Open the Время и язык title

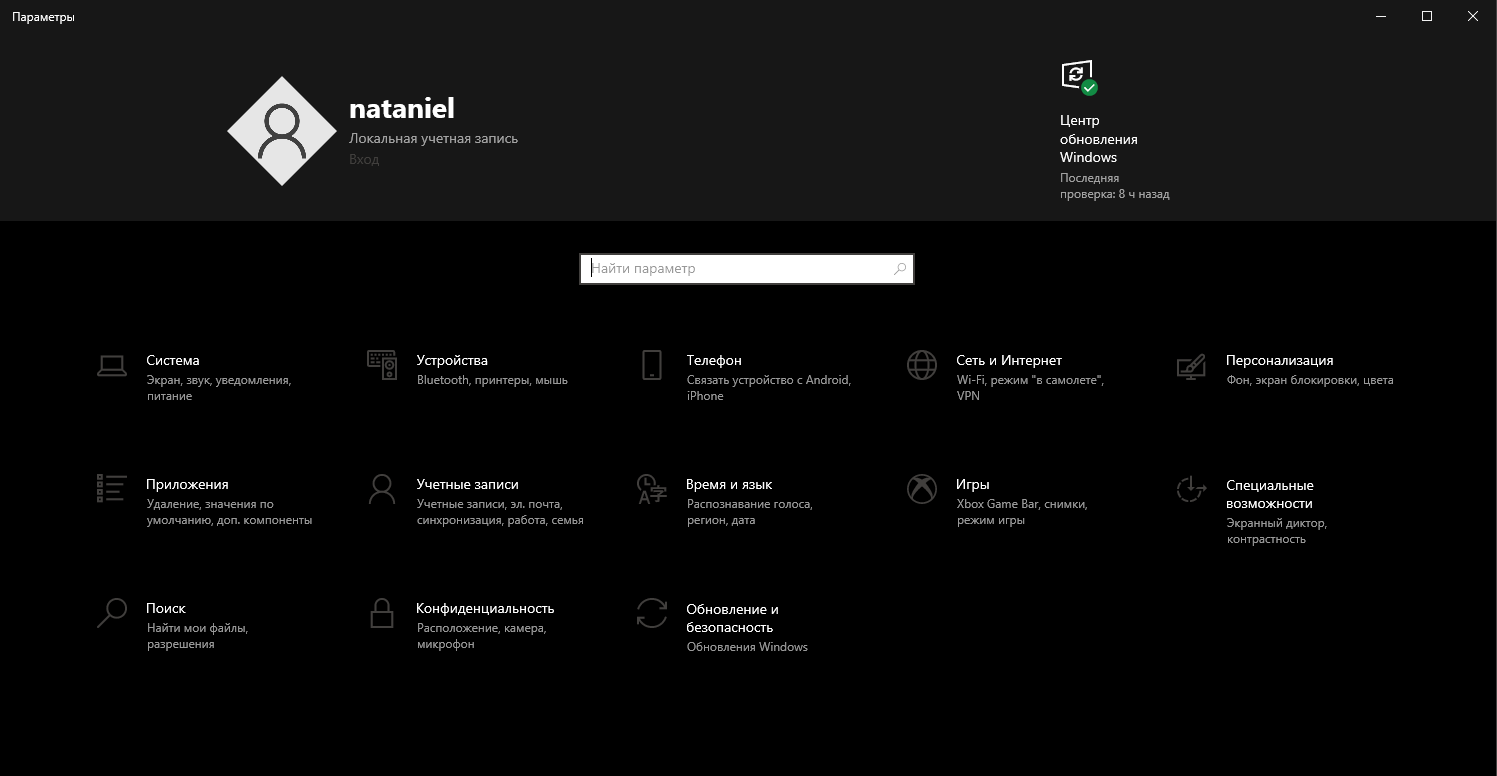point(729,485)
